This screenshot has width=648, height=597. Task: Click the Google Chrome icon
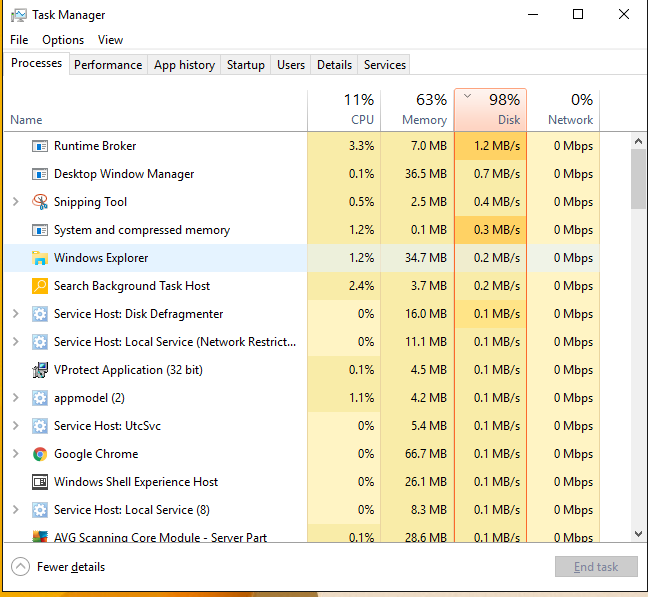[40, 454]
